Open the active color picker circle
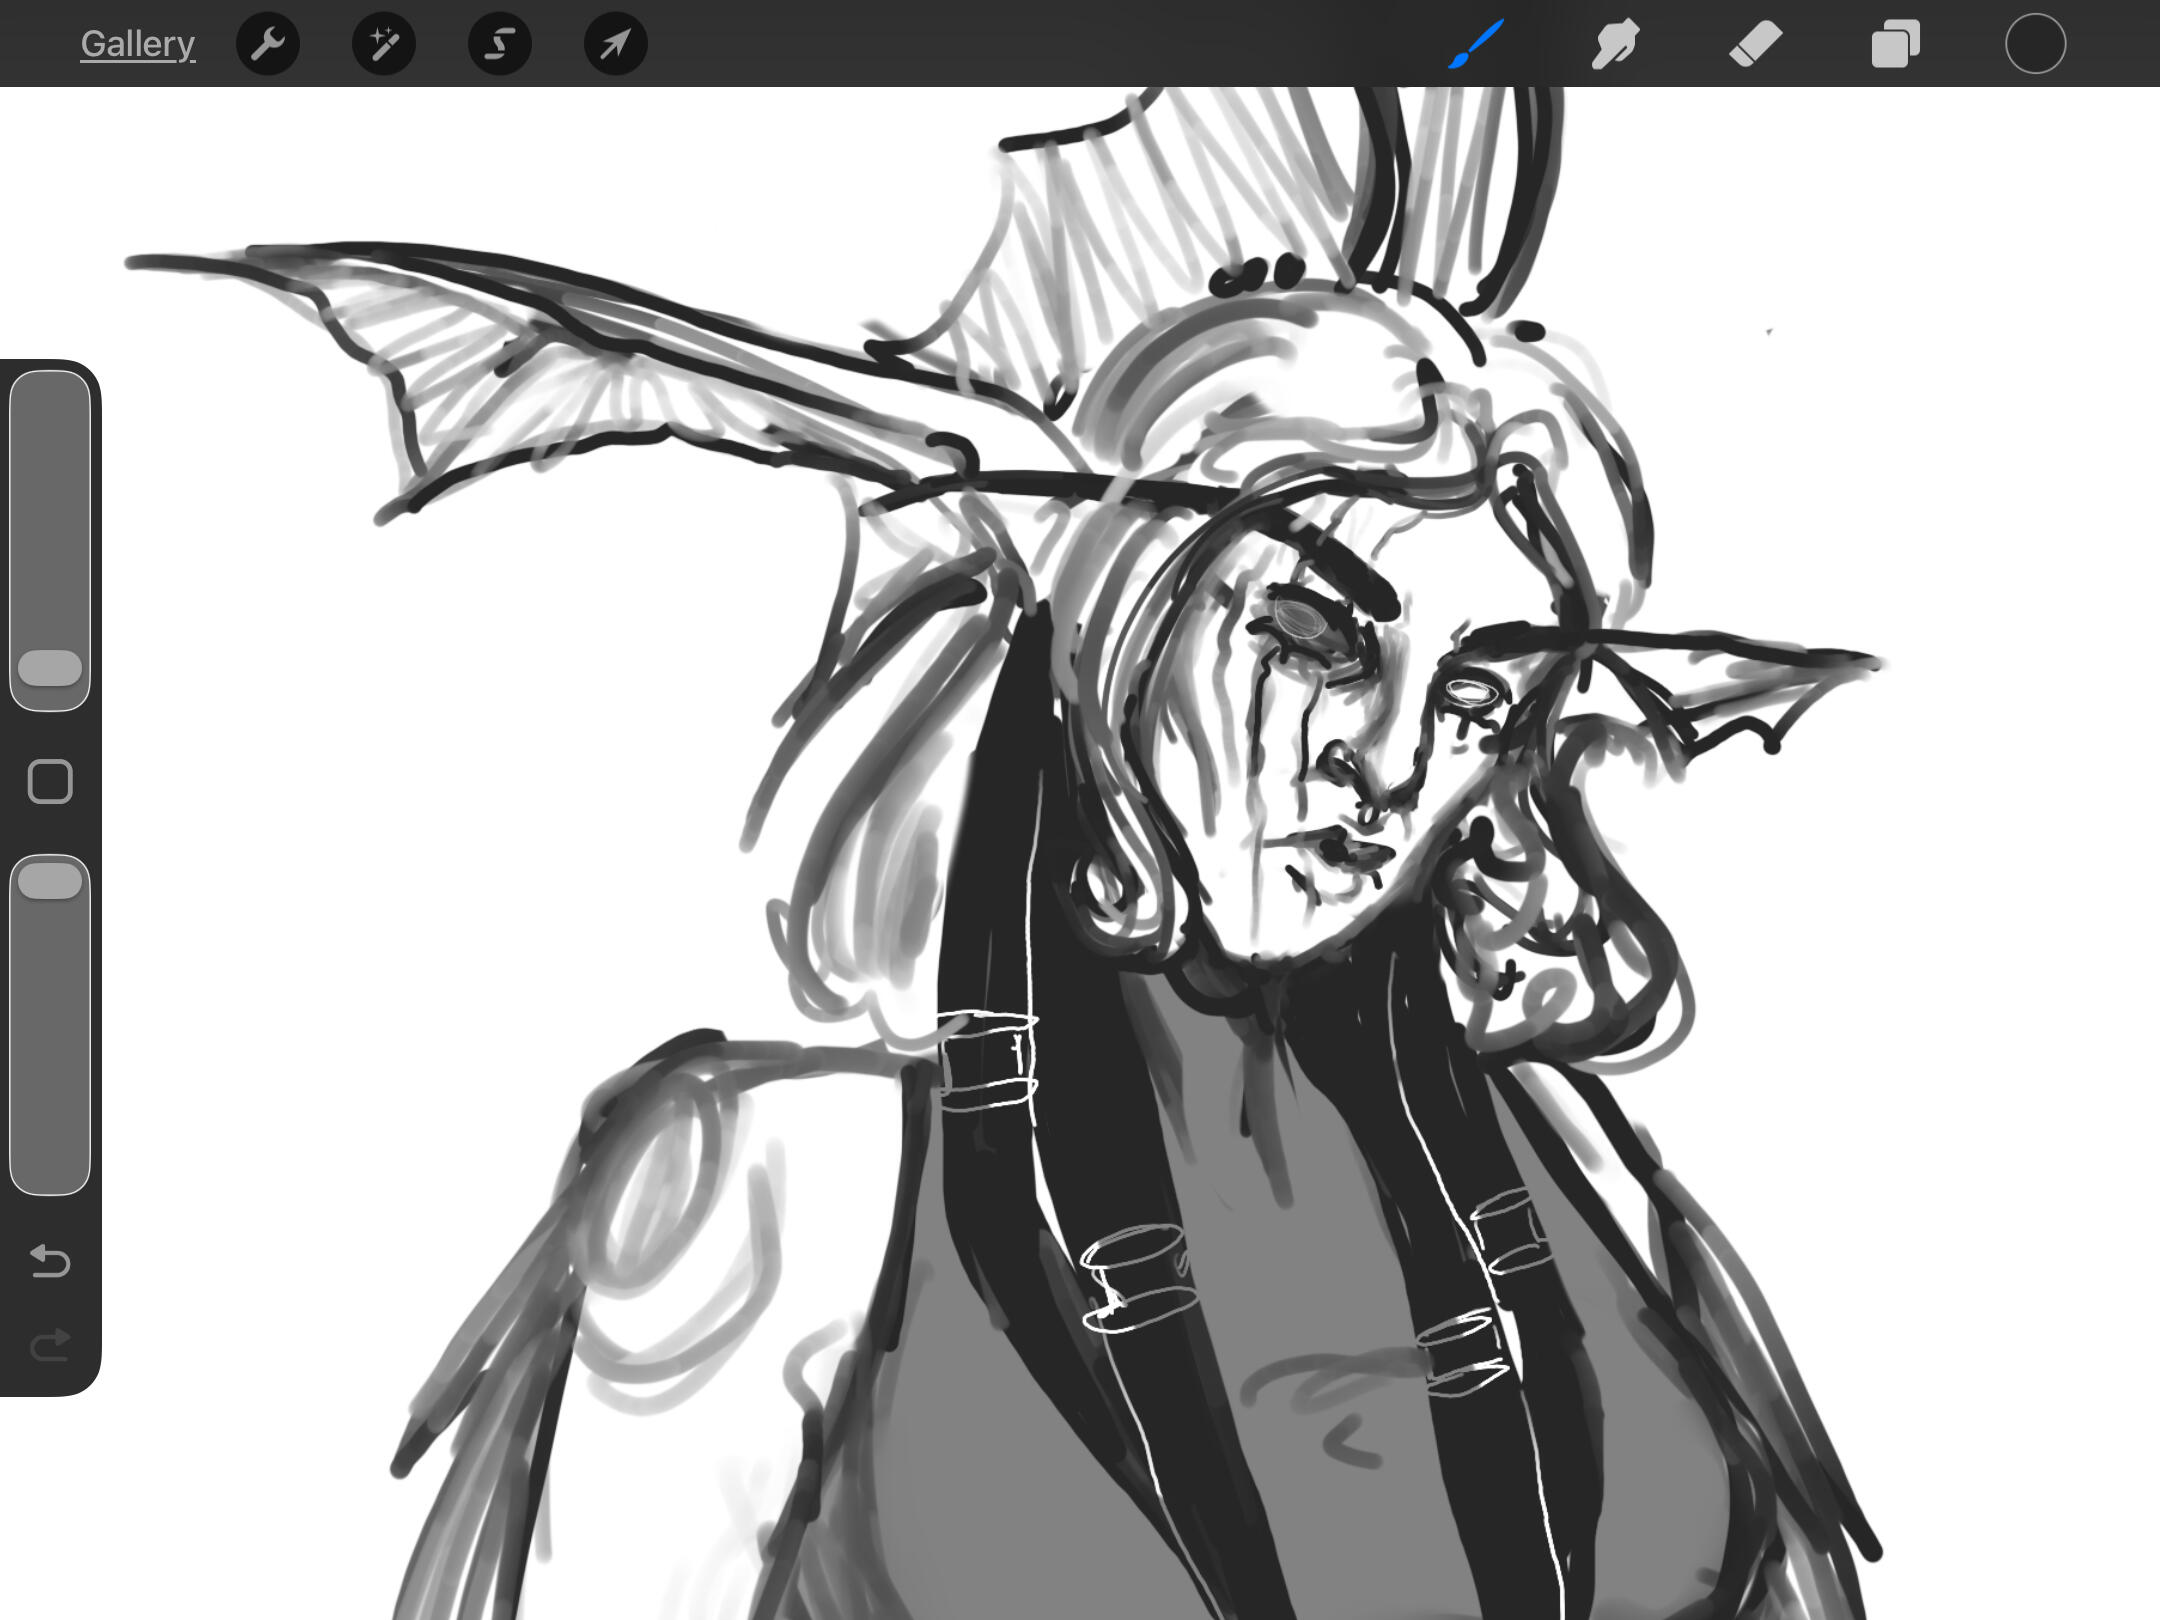2160x1620 pixels. (x=2035, y=44)
